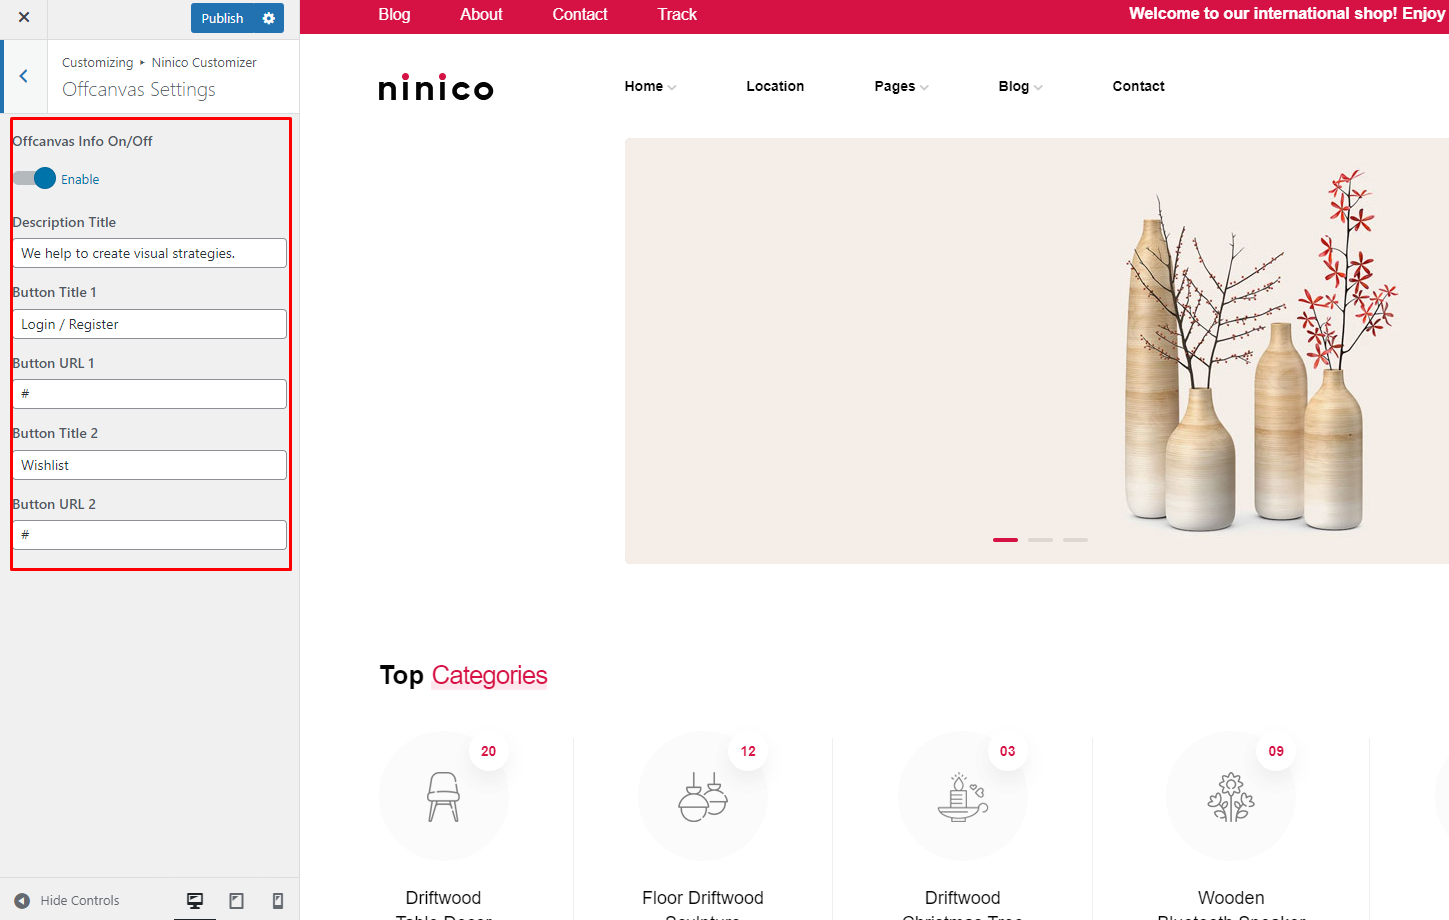Viewport: 1449px width, 920px height.
Task: Switch to desktop preview icon
Action: point(195,900)
